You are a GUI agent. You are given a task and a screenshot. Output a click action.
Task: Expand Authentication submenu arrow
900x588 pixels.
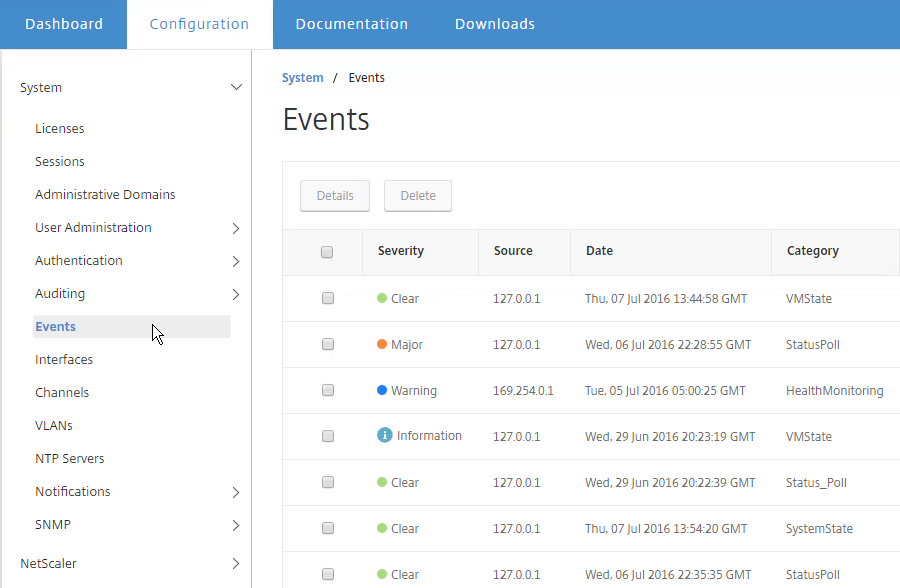point(235,261)
